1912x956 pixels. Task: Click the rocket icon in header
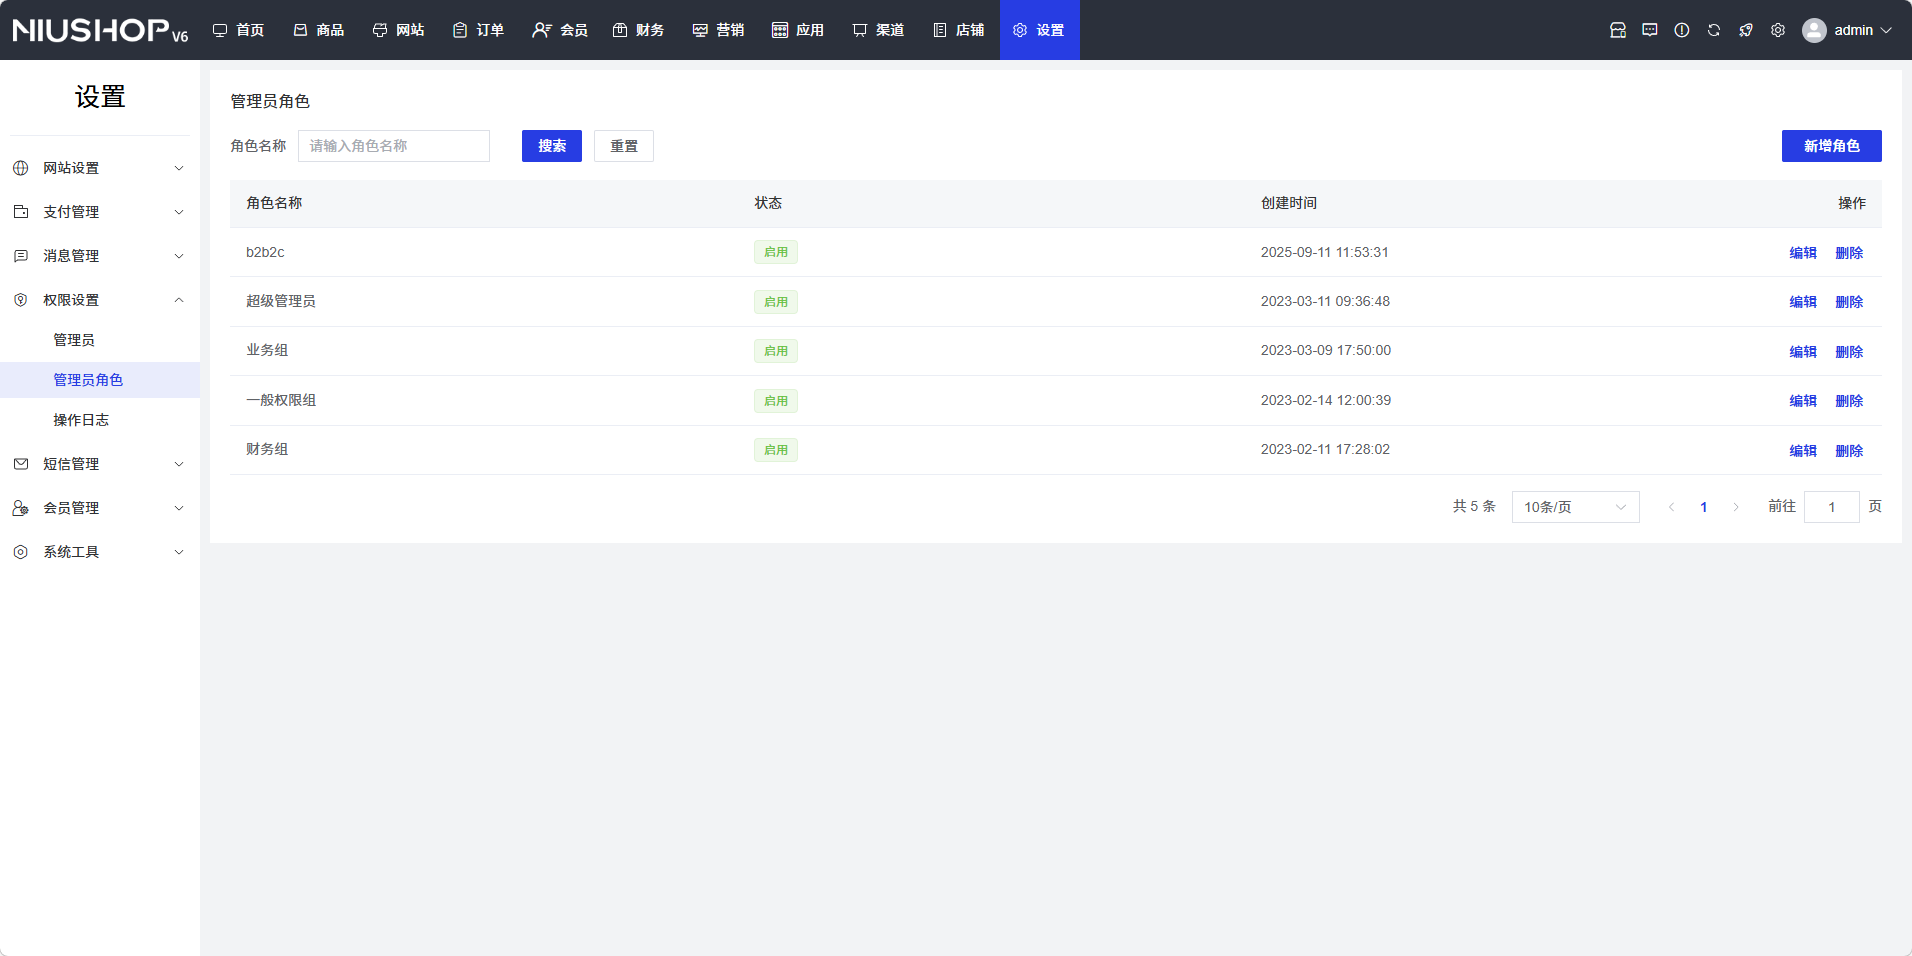1746,30
